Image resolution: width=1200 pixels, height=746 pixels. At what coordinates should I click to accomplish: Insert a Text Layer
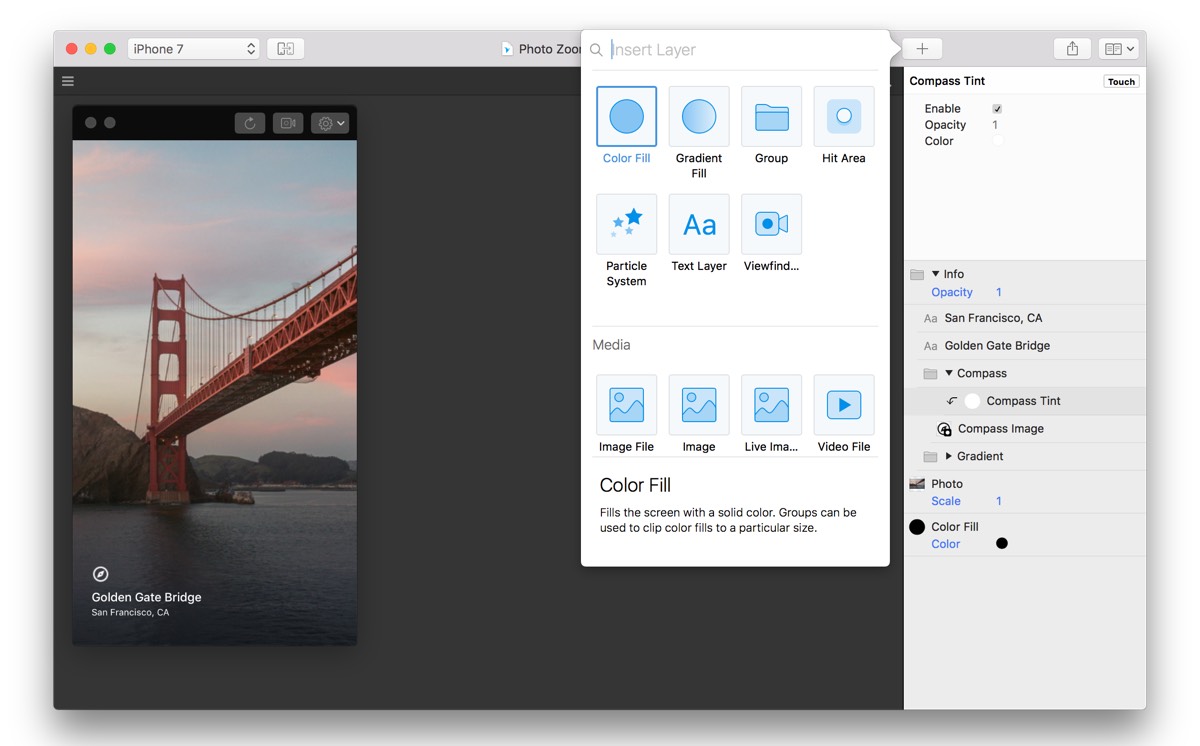(698, 225)
